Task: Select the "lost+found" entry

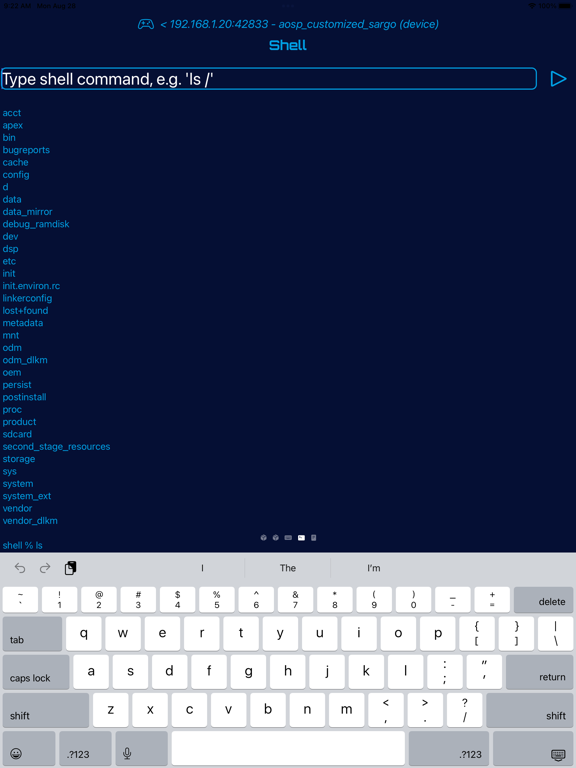Action: click(x=25, y=311)
